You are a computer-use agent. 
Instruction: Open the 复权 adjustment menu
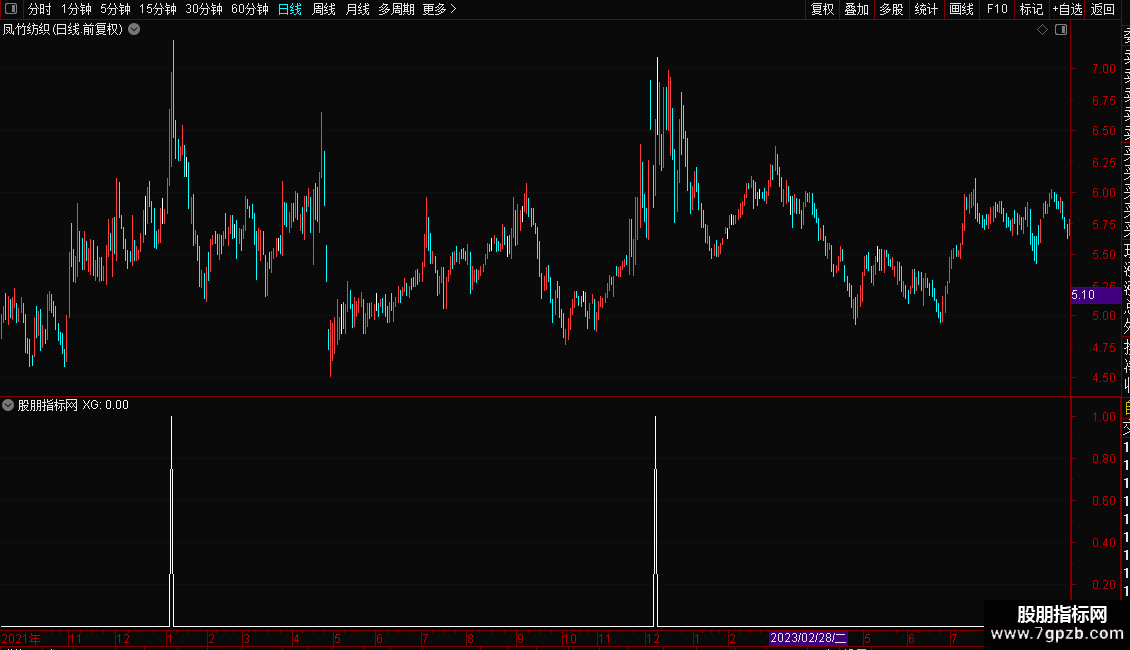pyautogui.click(x=822, y=9)
